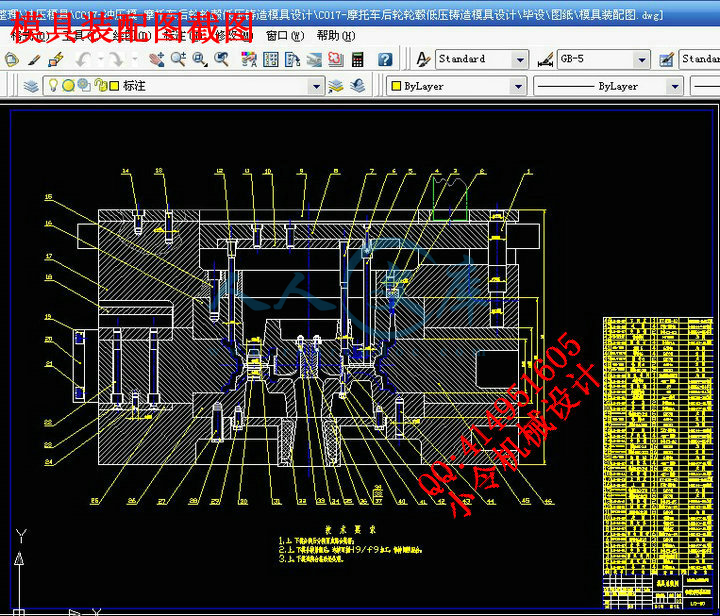This screenshot has width=720, height=616.
Task: Click the Match Properties brush icon
Action: click(34, 60)
